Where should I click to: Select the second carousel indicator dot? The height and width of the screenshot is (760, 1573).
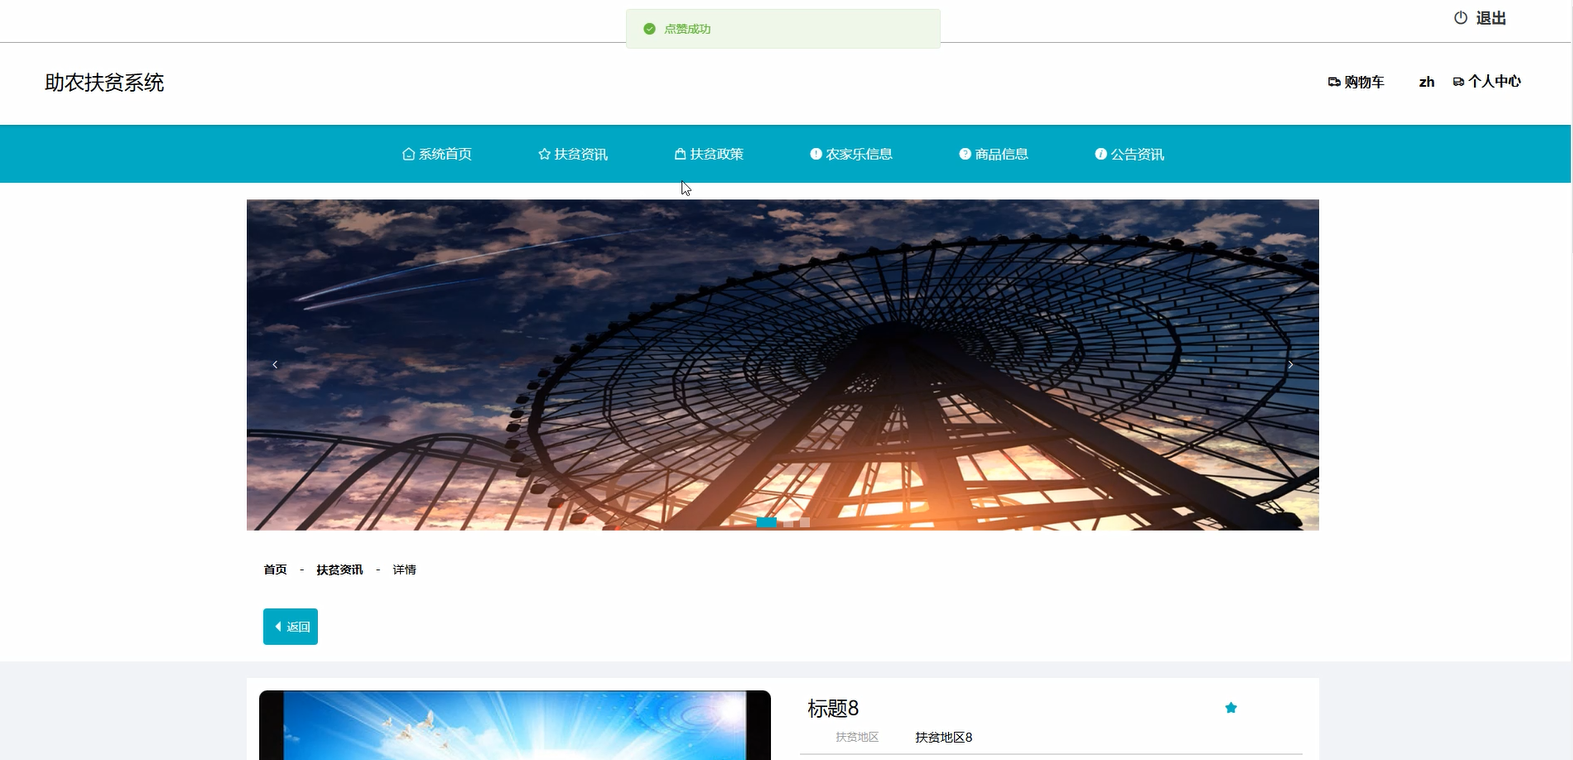(789, 522)
